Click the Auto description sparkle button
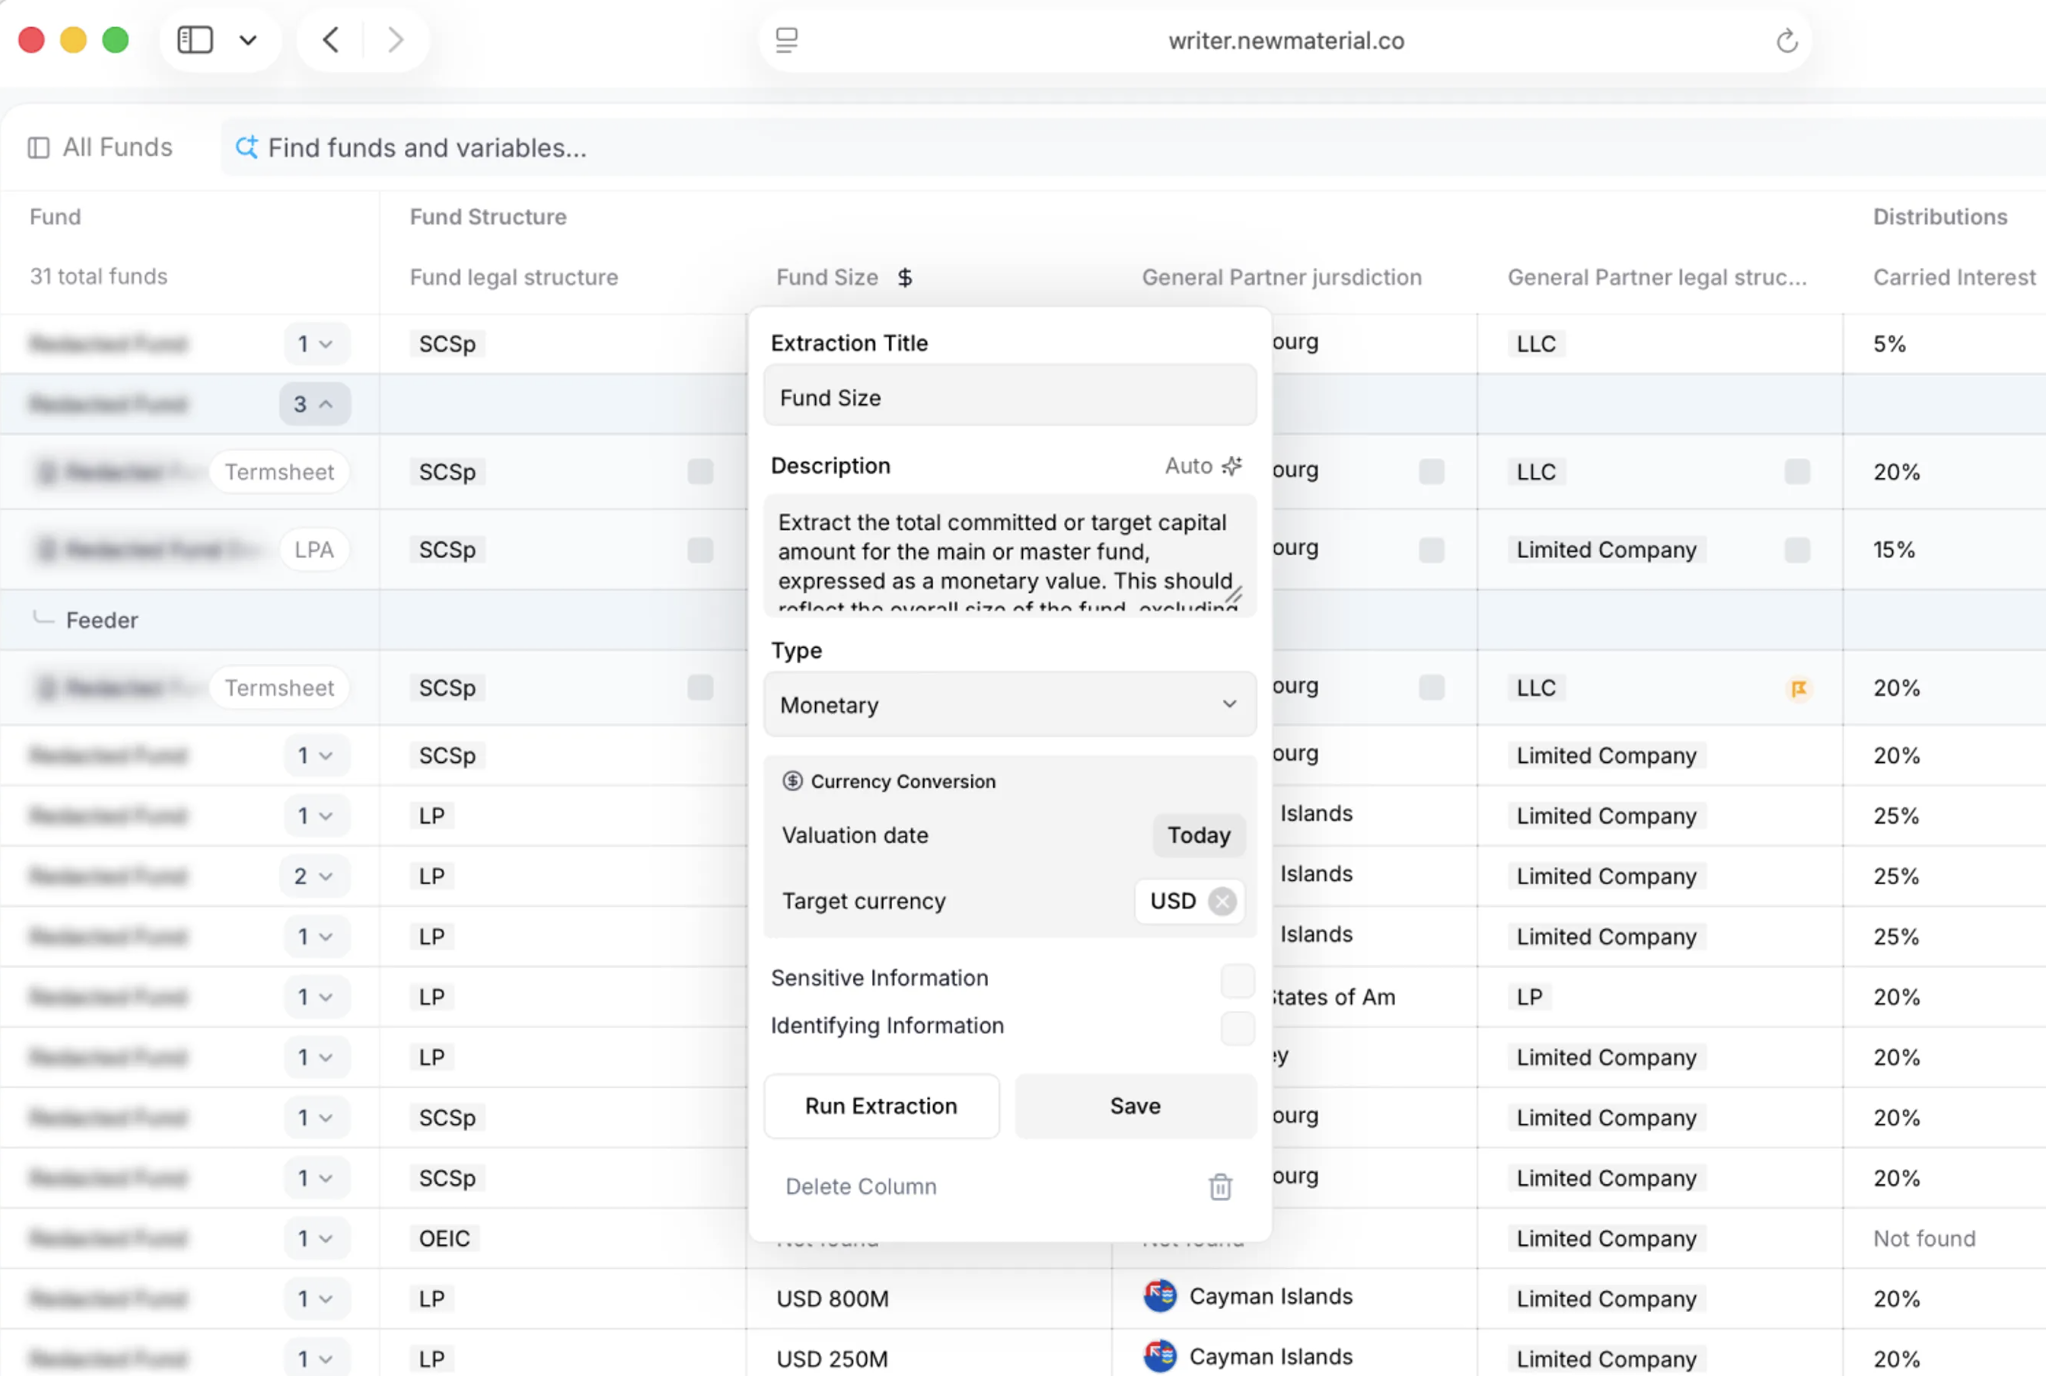The image size is (2046, 1376). tap(1204, 466)
